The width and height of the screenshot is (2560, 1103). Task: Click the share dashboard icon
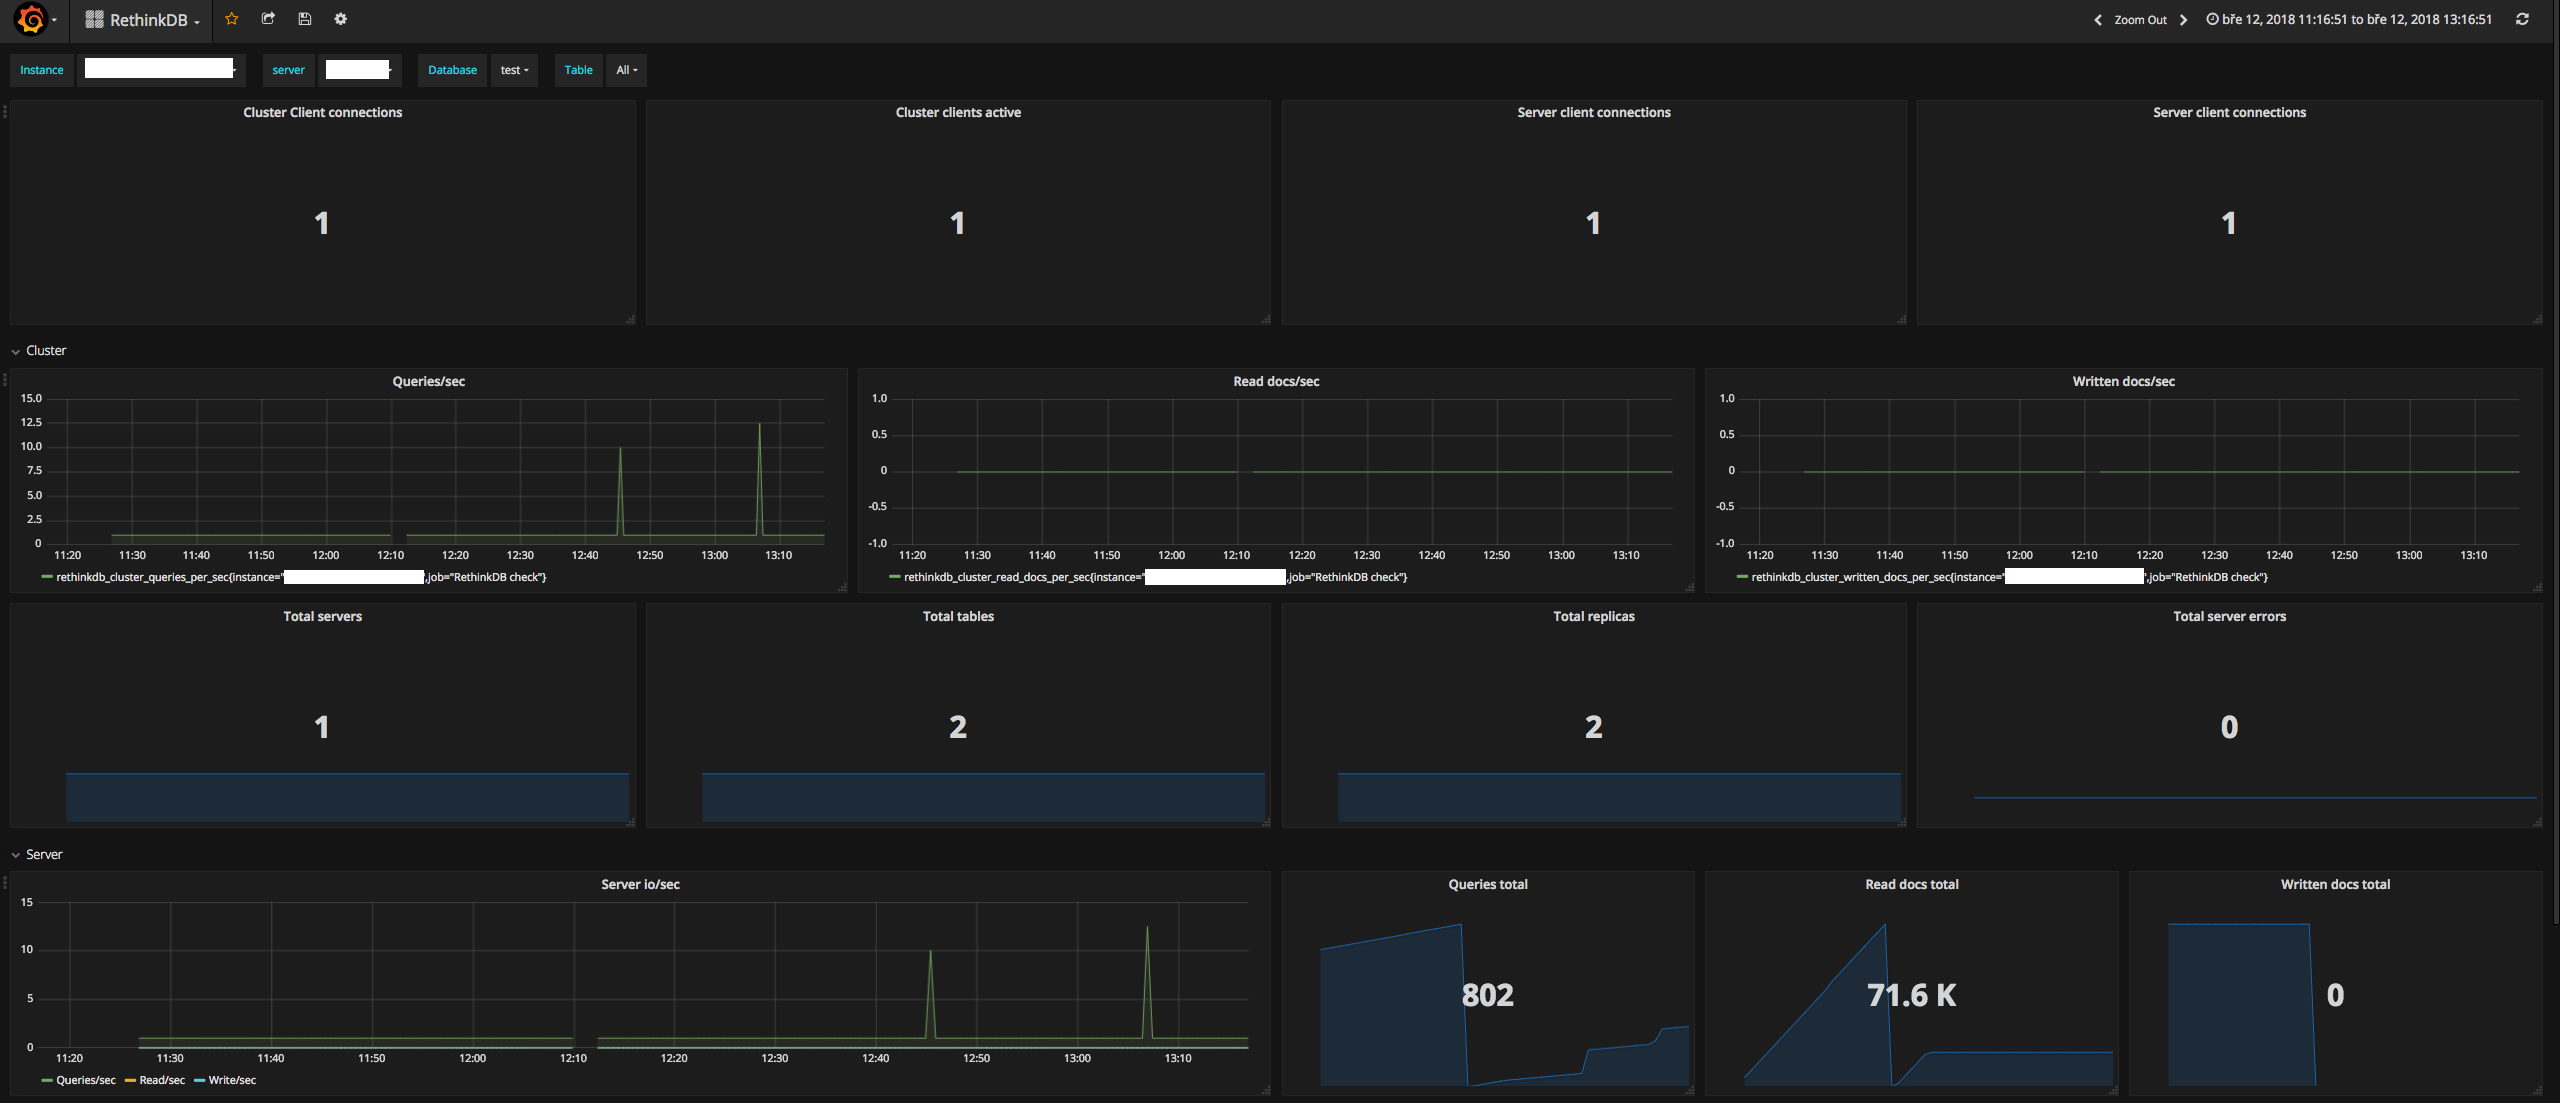[268, 19]
